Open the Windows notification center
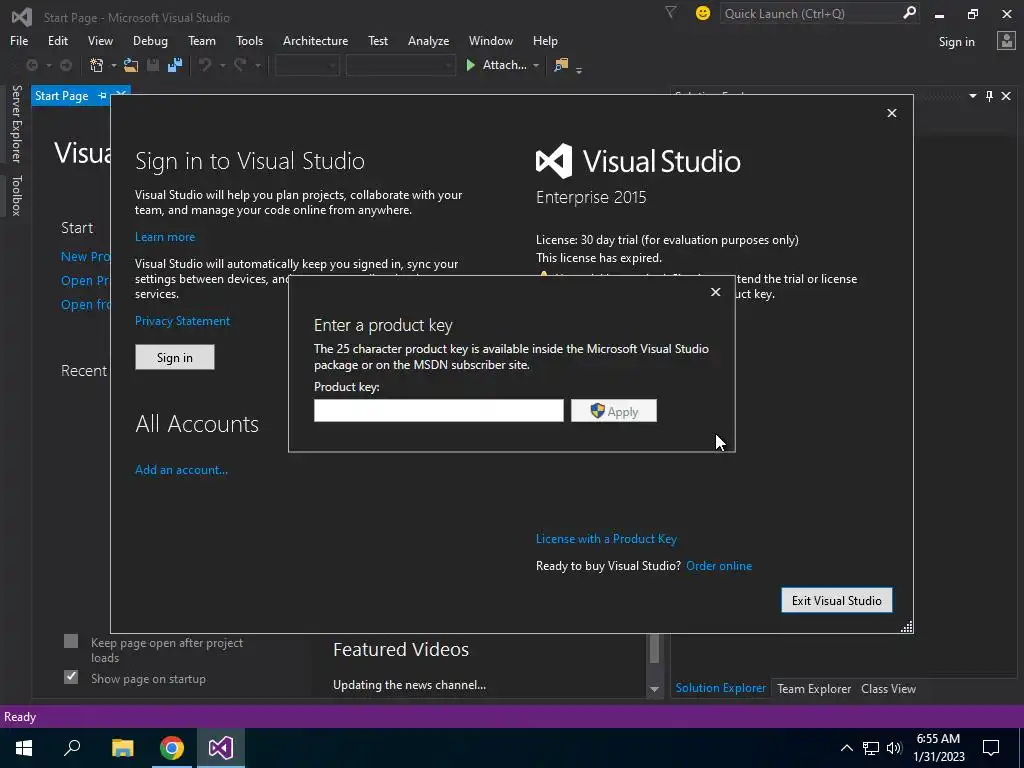The width and height of the screenshot is (1024, 768). [991, 748]
